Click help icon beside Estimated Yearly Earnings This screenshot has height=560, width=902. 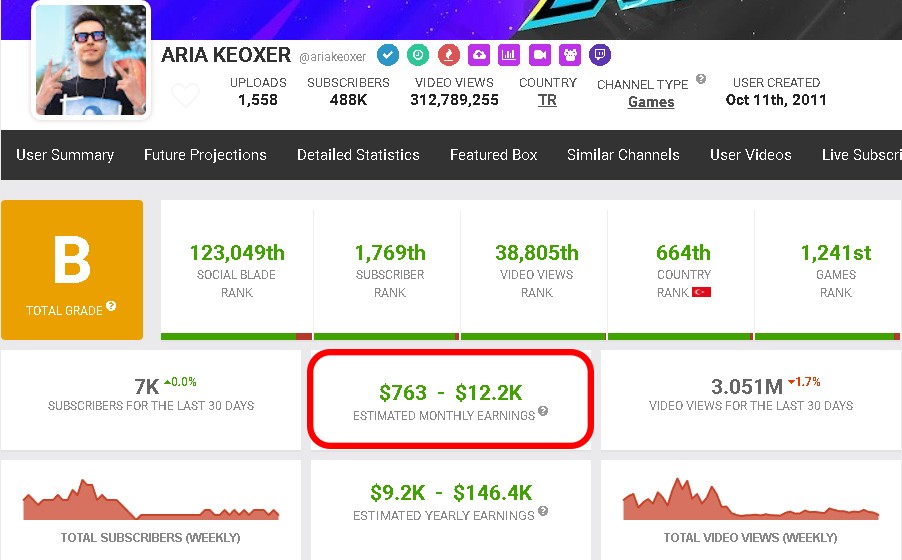point(543,512)
